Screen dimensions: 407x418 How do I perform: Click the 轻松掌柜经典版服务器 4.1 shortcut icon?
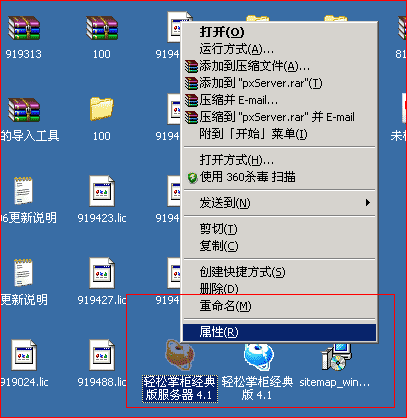click(x=180, y=355)
